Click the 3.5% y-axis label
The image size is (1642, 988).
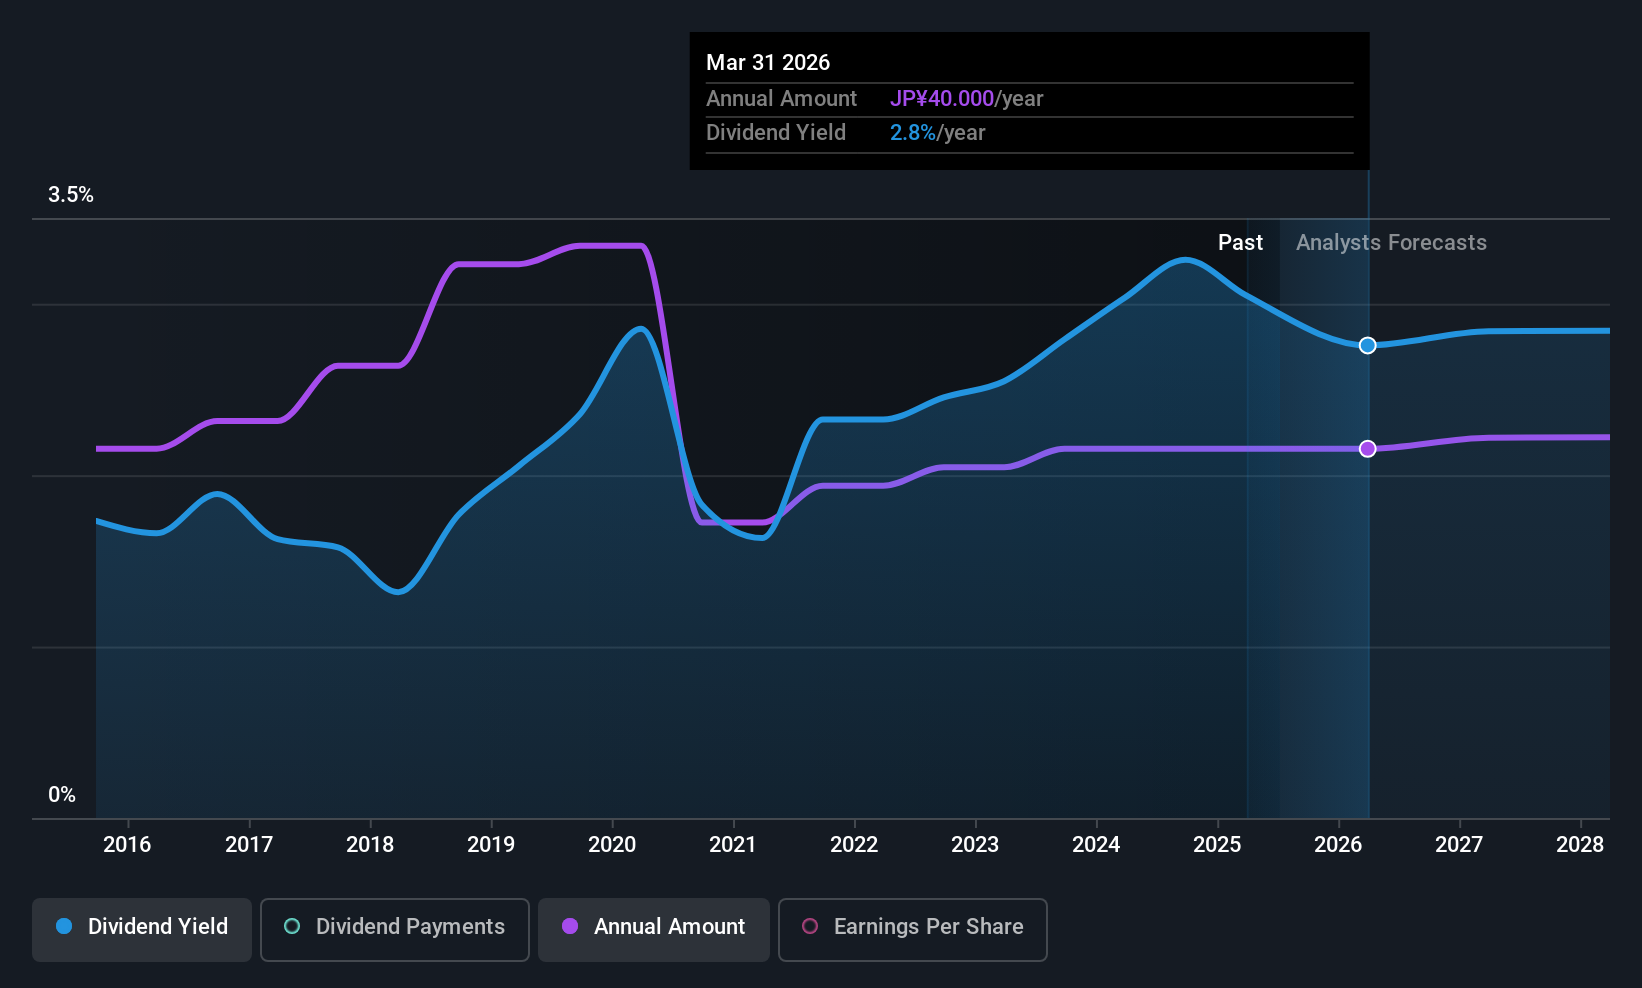click(71, 195)
